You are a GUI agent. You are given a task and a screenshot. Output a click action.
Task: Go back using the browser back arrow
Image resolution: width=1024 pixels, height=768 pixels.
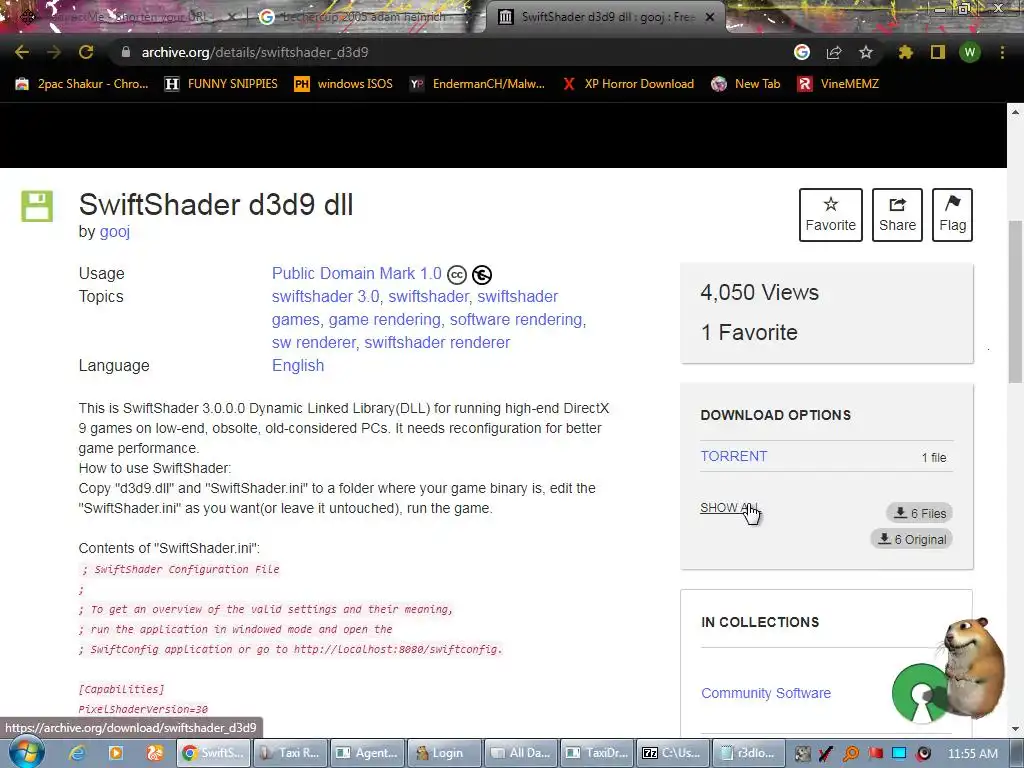point(22,52)
